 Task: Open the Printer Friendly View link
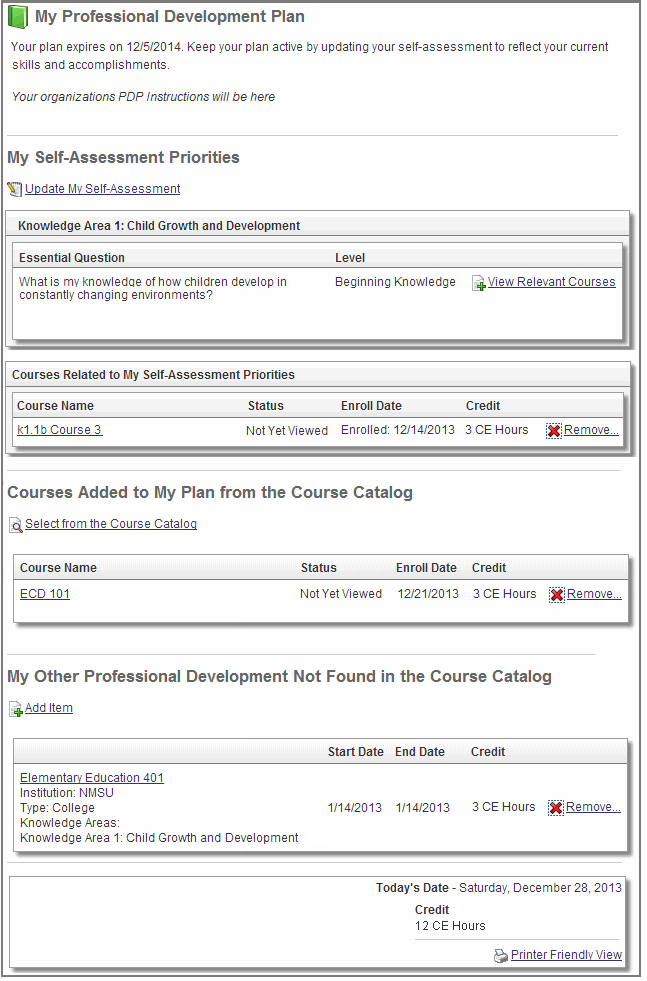click(x=566, y=955)
